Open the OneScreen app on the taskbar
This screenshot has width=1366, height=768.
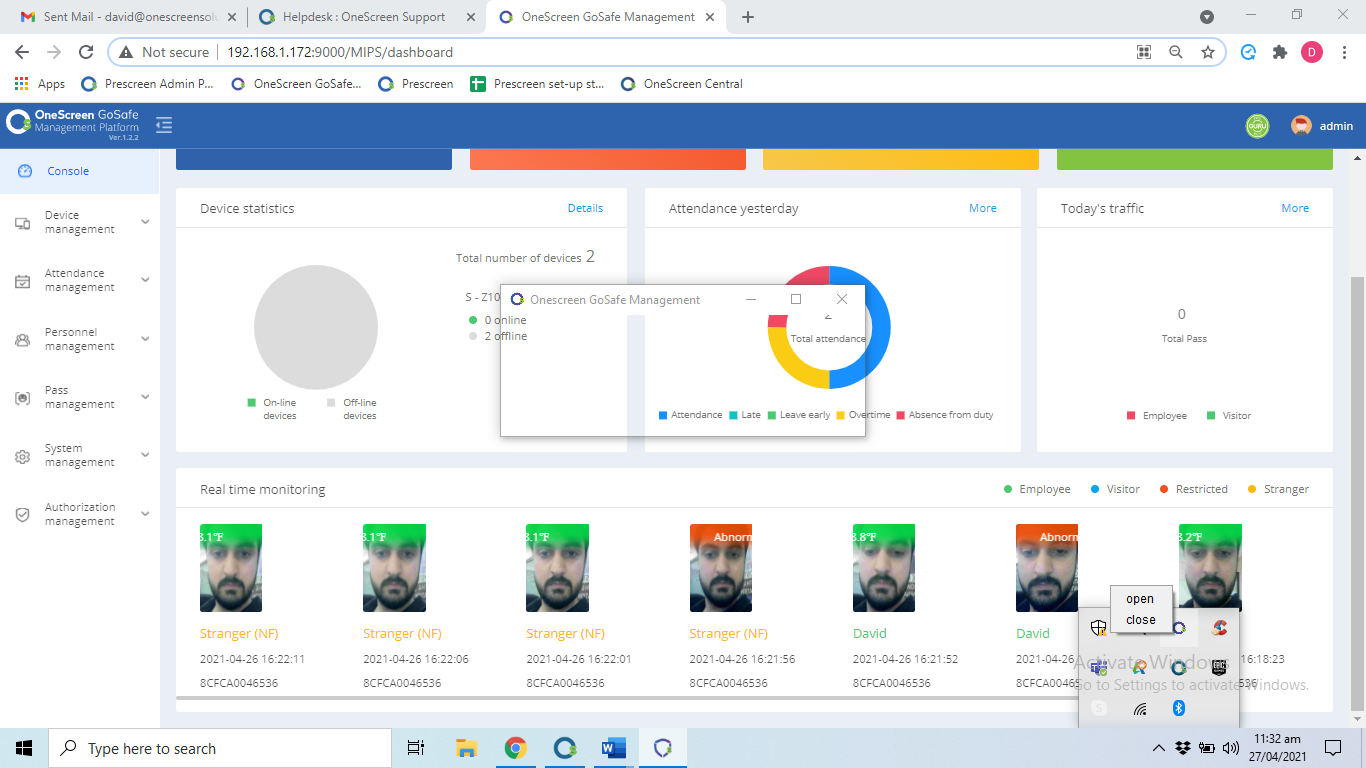pos(565,748)
